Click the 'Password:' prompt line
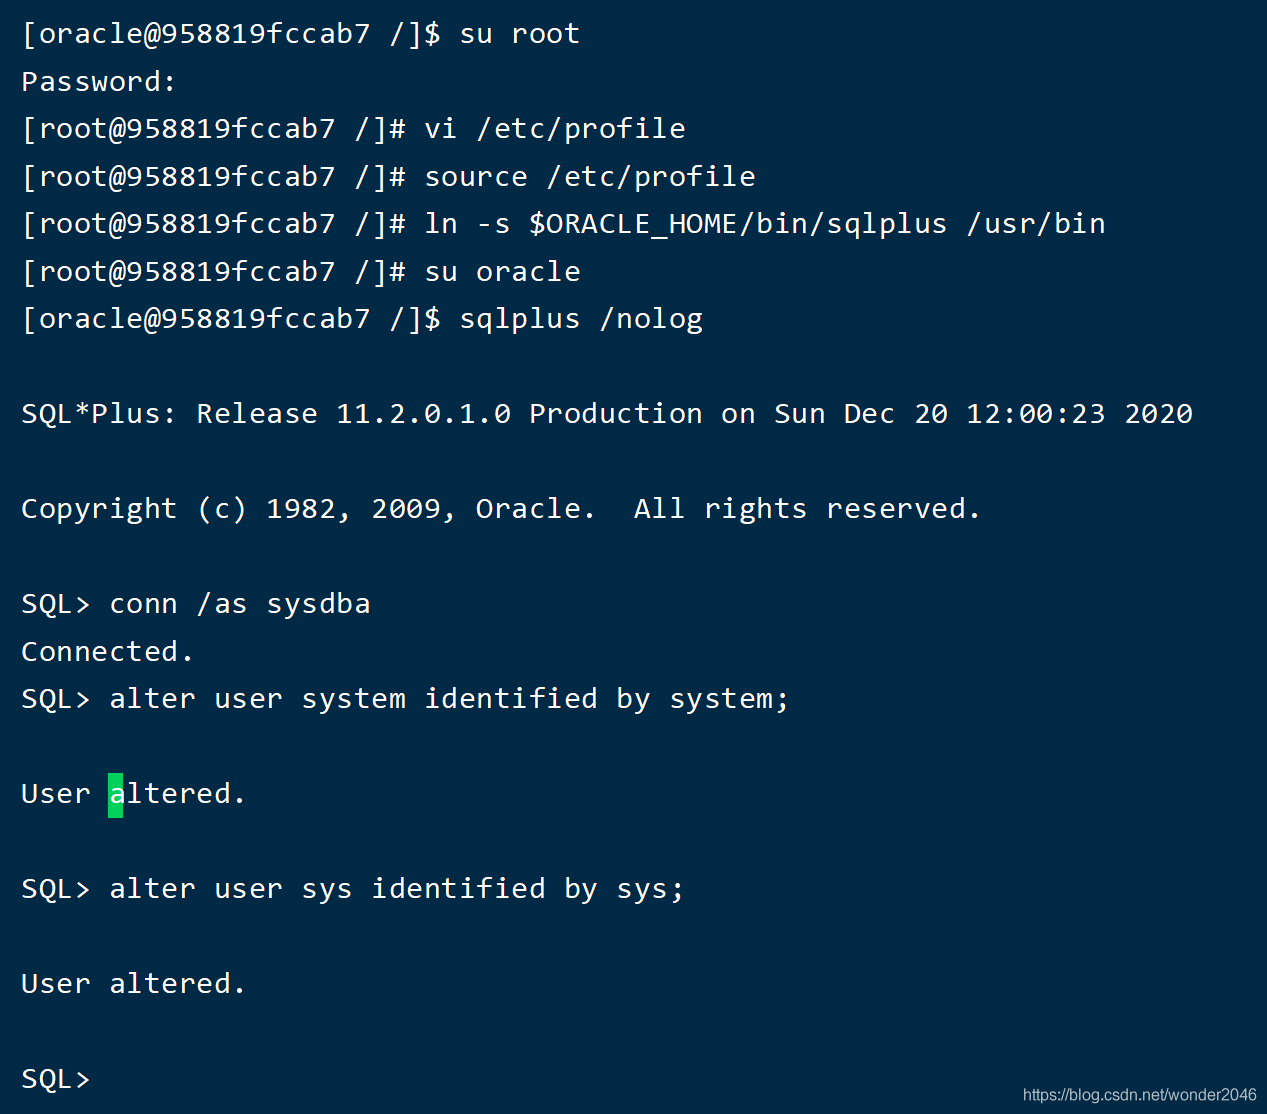Screen dimensions: 1267x1114 [98, 82]
